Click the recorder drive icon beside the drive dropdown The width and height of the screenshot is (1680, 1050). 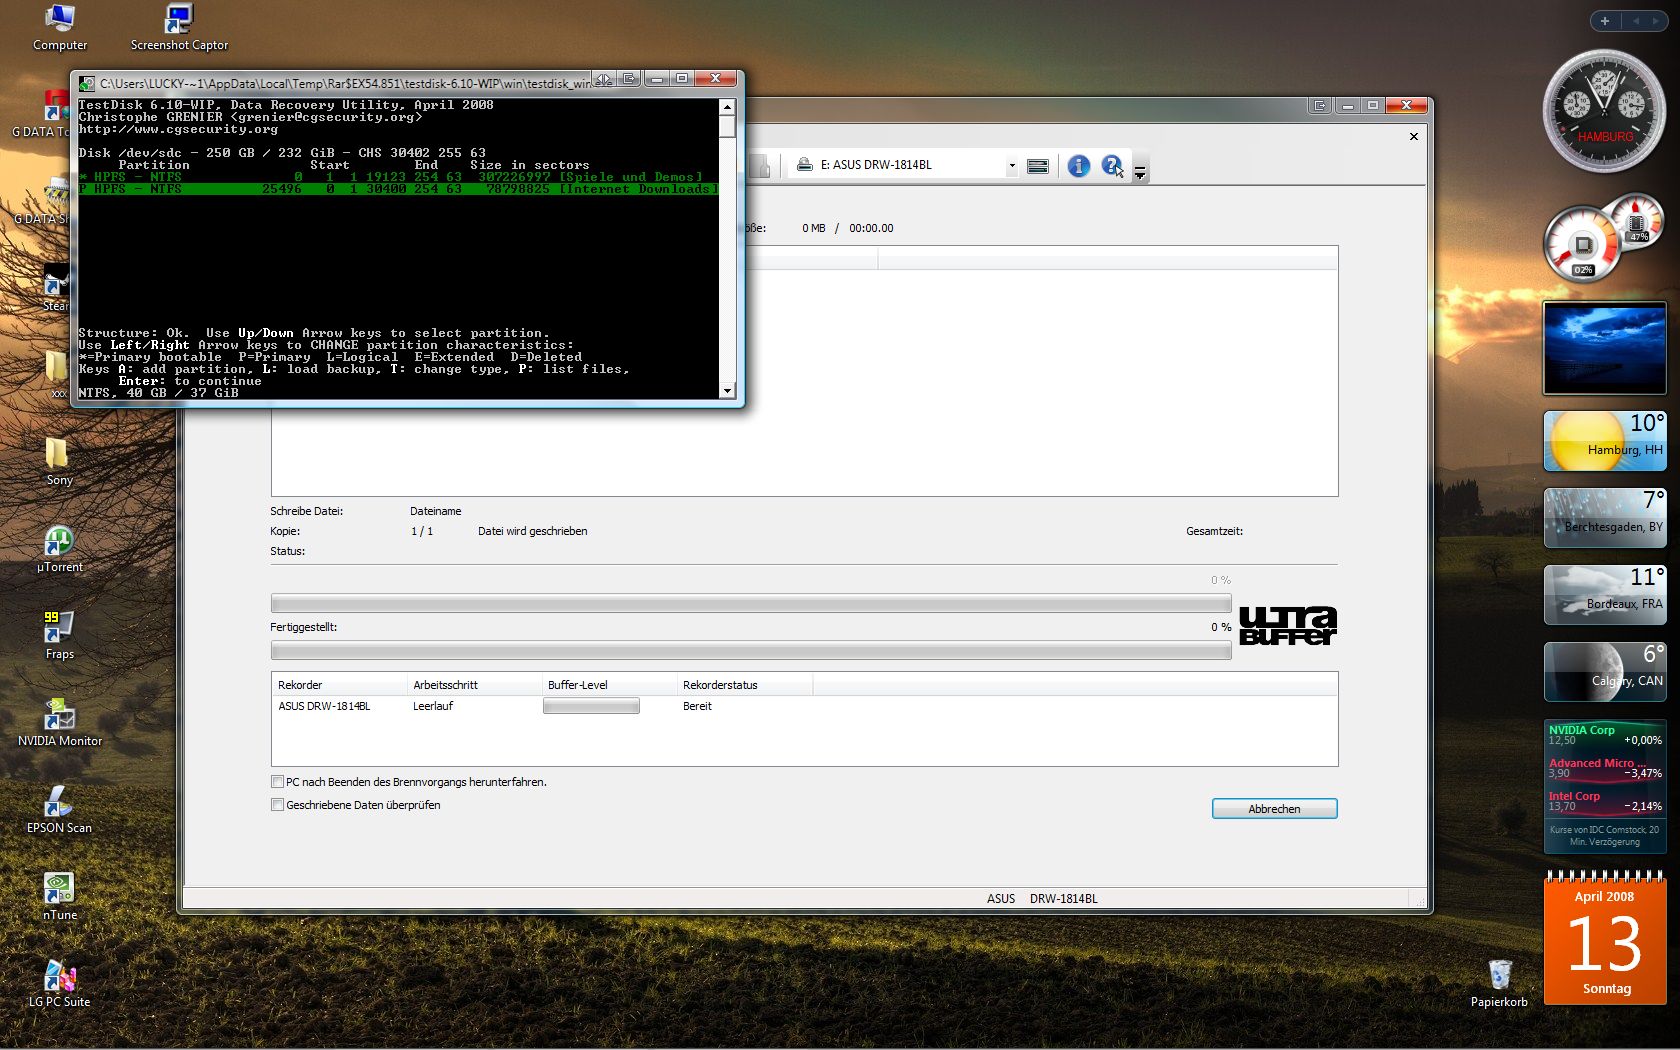[x=1038, y=166]
